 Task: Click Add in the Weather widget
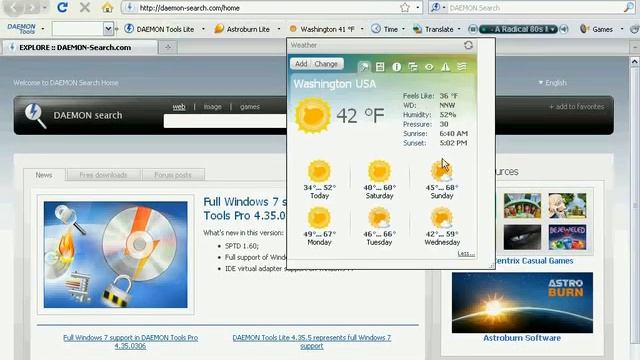[301, 64]
